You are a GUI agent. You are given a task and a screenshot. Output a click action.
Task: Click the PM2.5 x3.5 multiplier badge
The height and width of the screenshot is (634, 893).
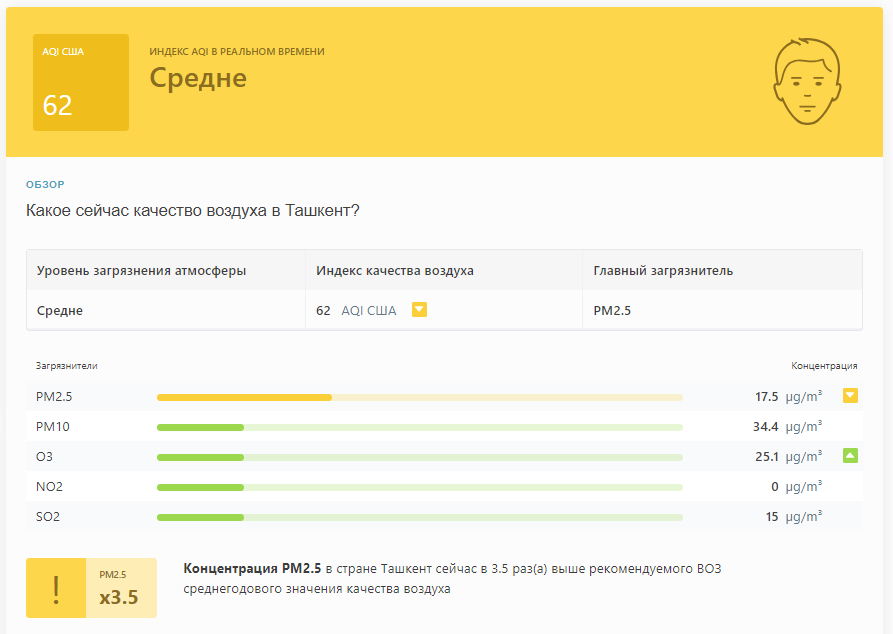(121, 588)
